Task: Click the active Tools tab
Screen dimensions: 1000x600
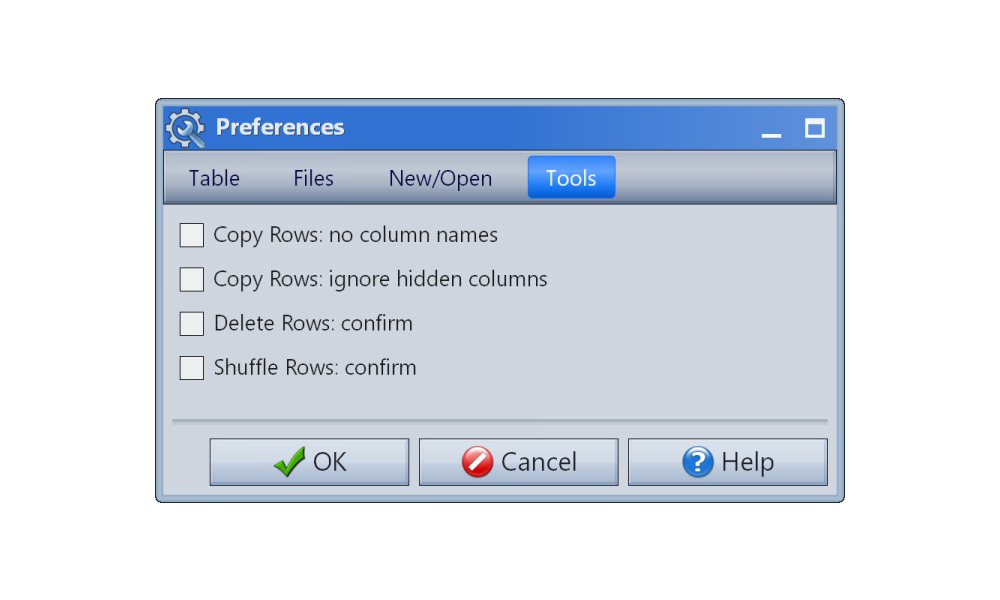Action: coord(570,177)
